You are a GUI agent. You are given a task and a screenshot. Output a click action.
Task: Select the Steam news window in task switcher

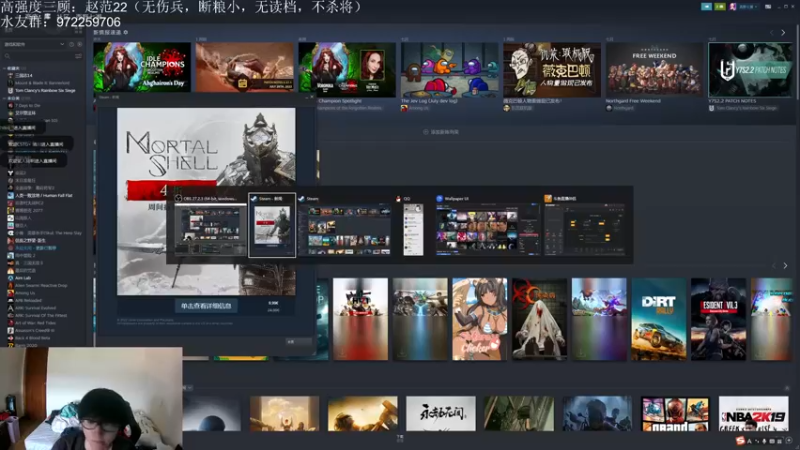click(272, 225)
